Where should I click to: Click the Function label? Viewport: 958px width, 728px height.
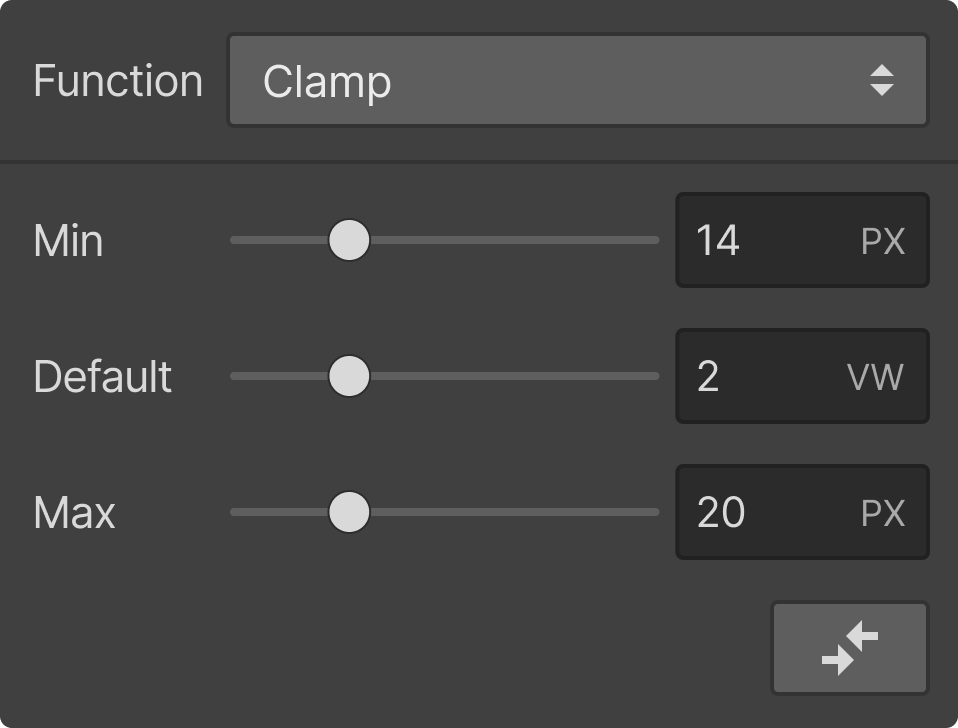pyautogui.click(x=118, y=81)
